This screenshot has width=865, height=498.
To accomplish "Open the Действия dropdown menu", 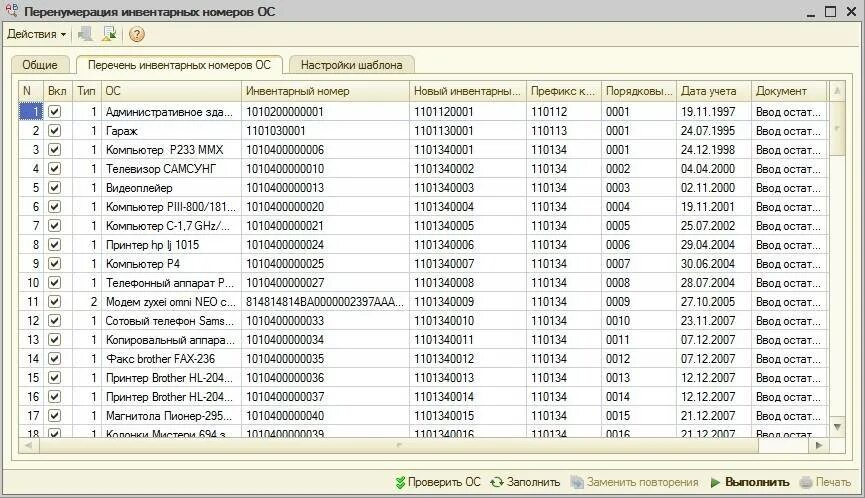I will tap(36, 34).
